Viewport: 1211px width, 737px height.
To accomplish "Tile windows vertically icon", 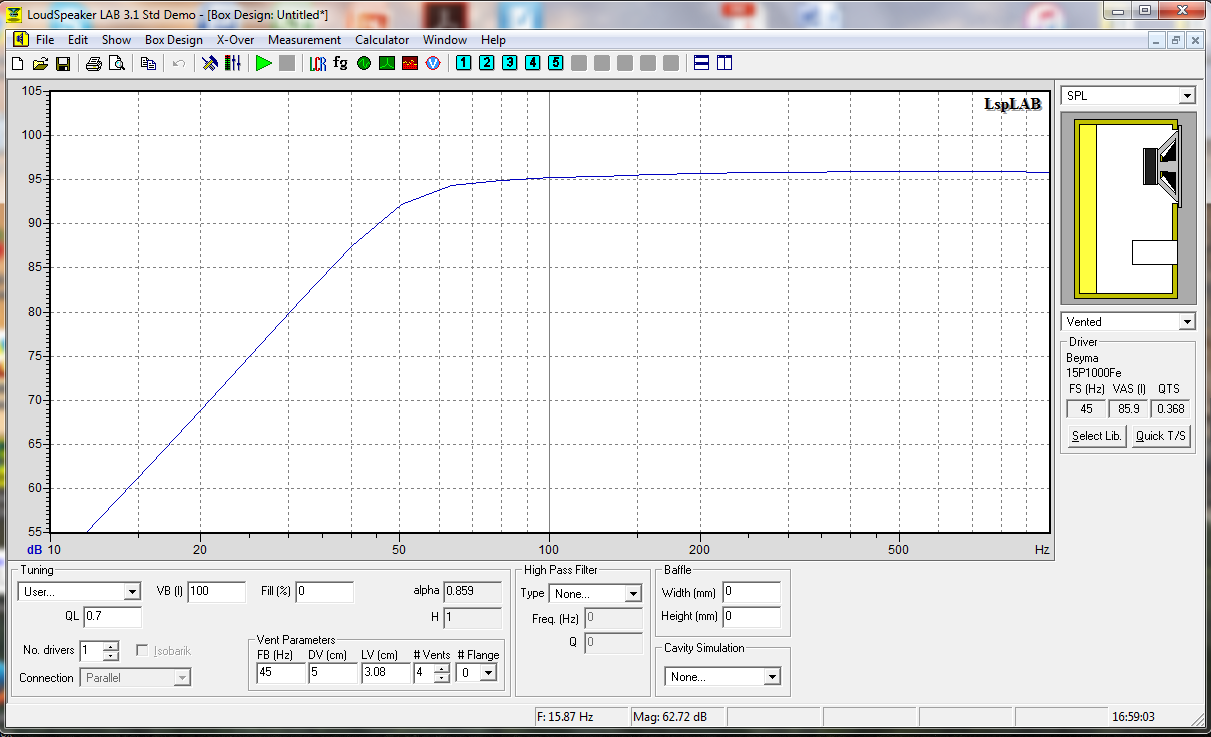I will click(x=725, y=63).
